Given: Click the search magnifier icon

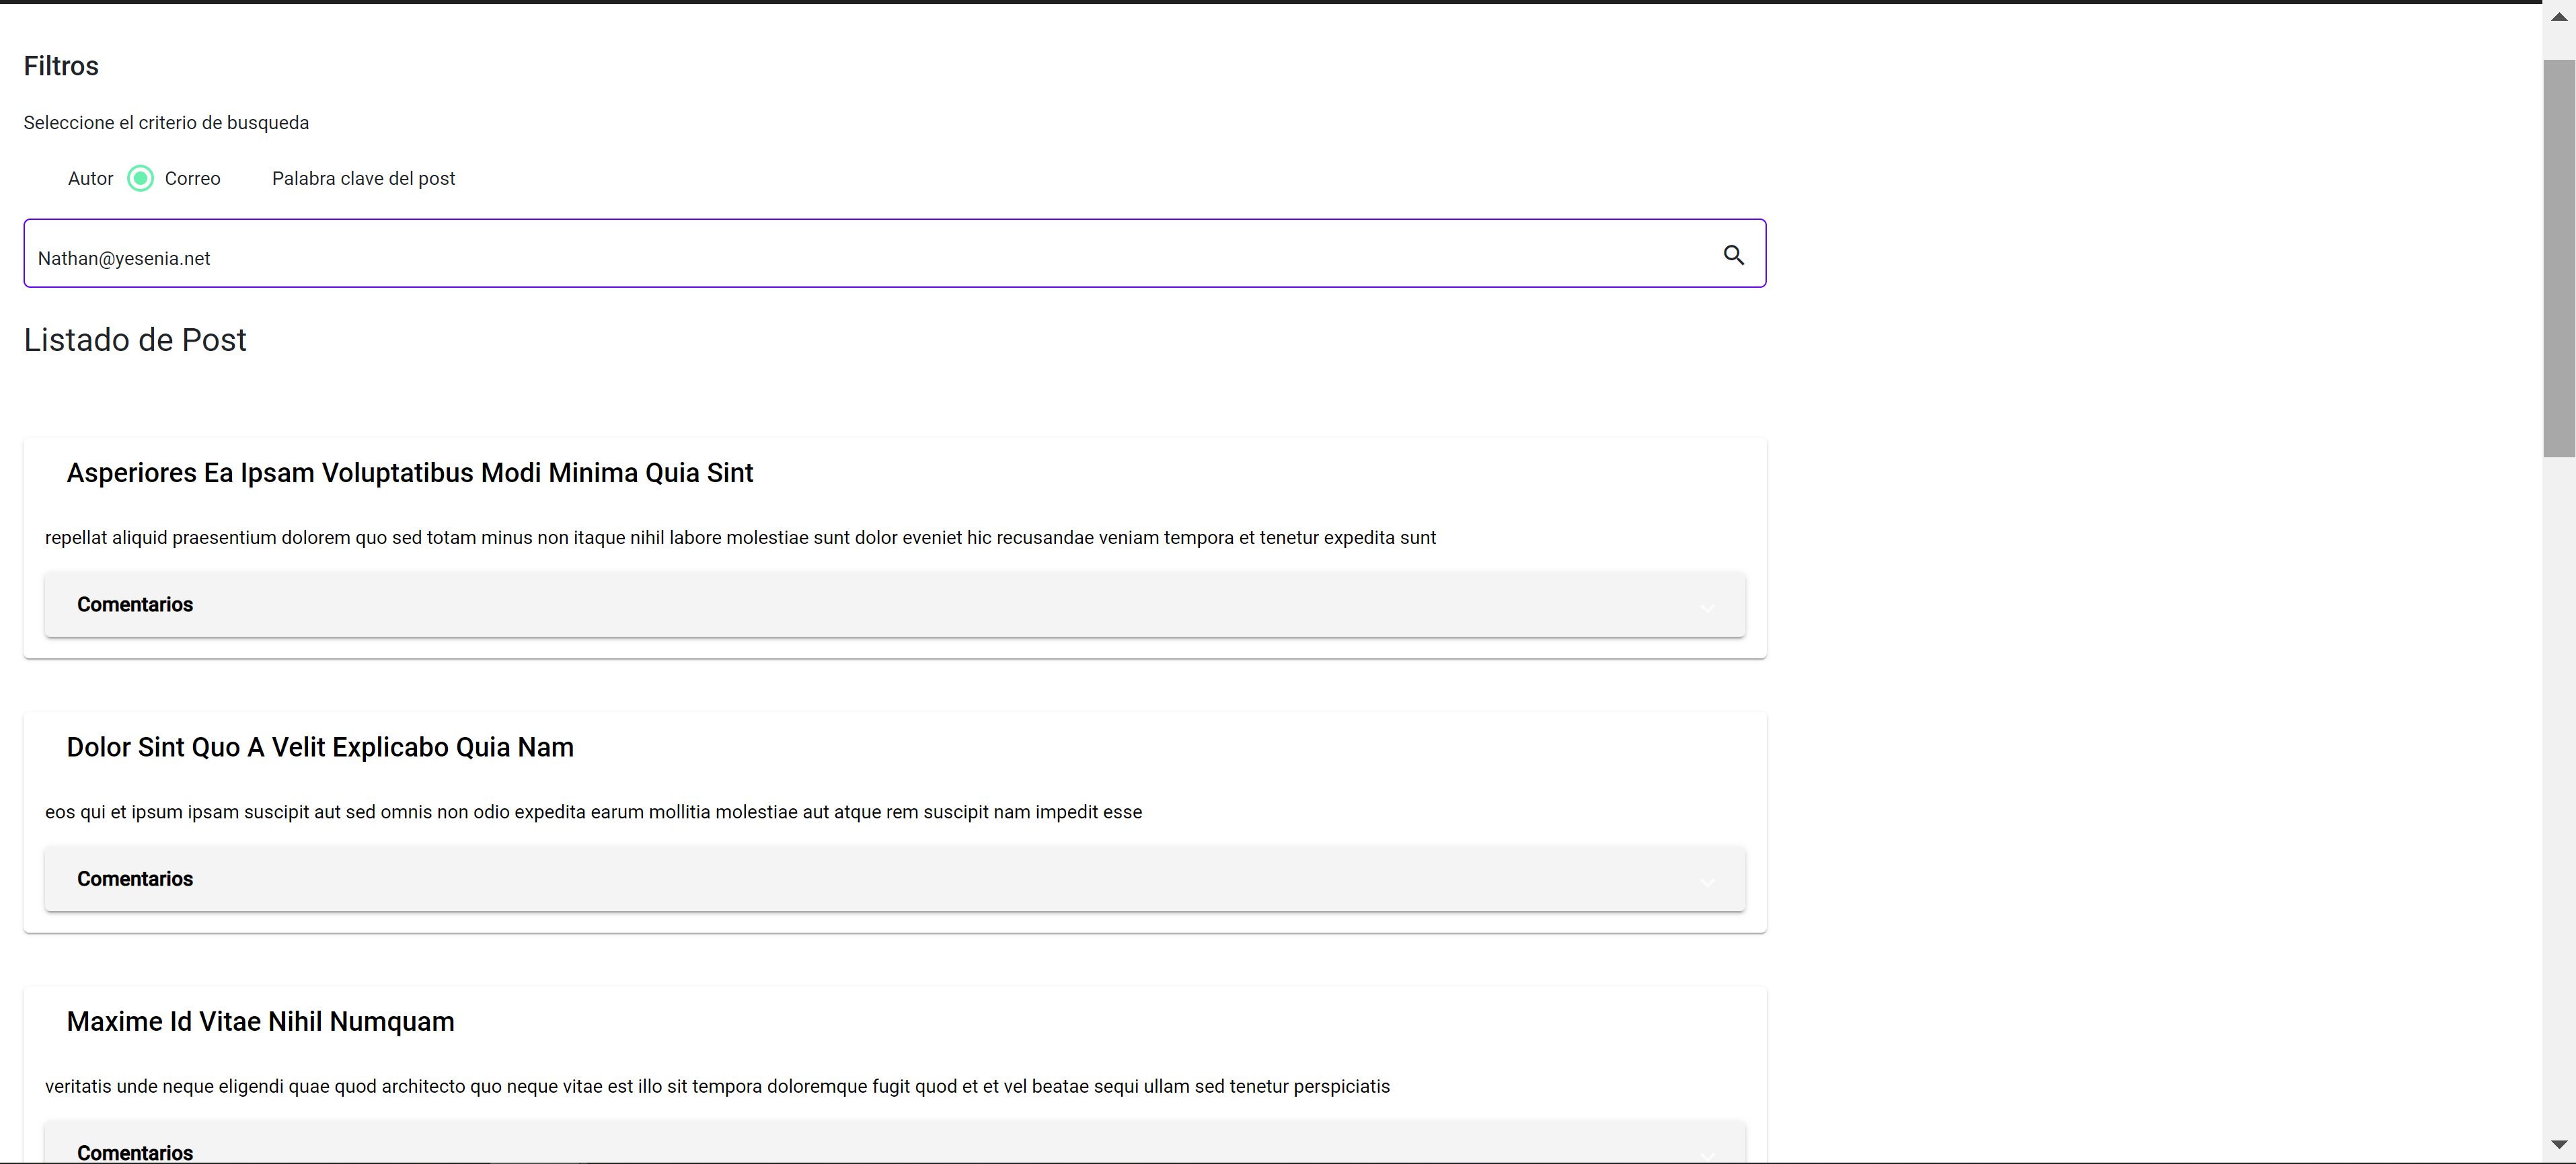Looking at the screenshot, I should tap(1734, 255).
